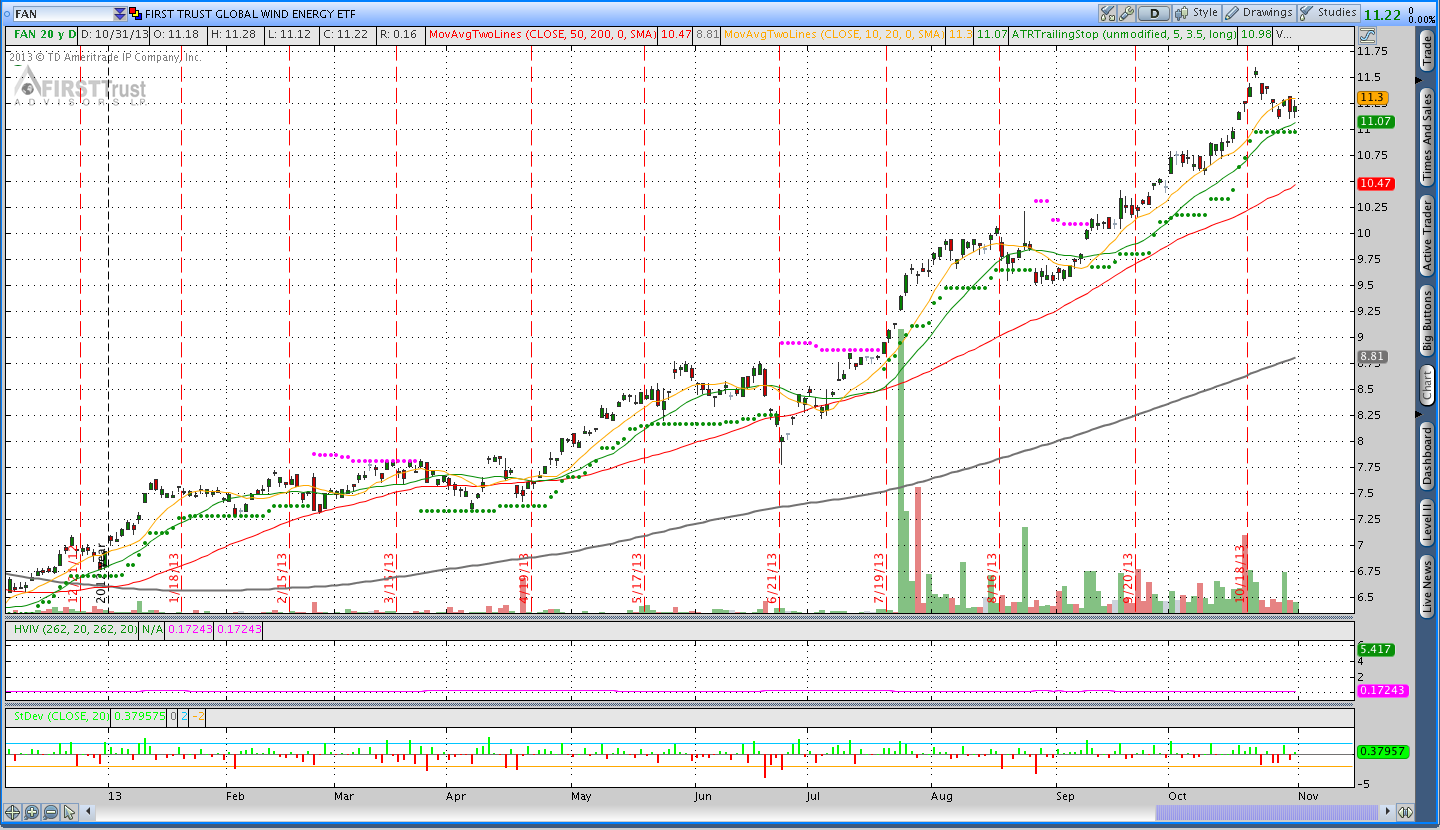Click the 0.17243 magenta axis bubble
This screenshot has width=1440, height=830.
coord(1383,691)
